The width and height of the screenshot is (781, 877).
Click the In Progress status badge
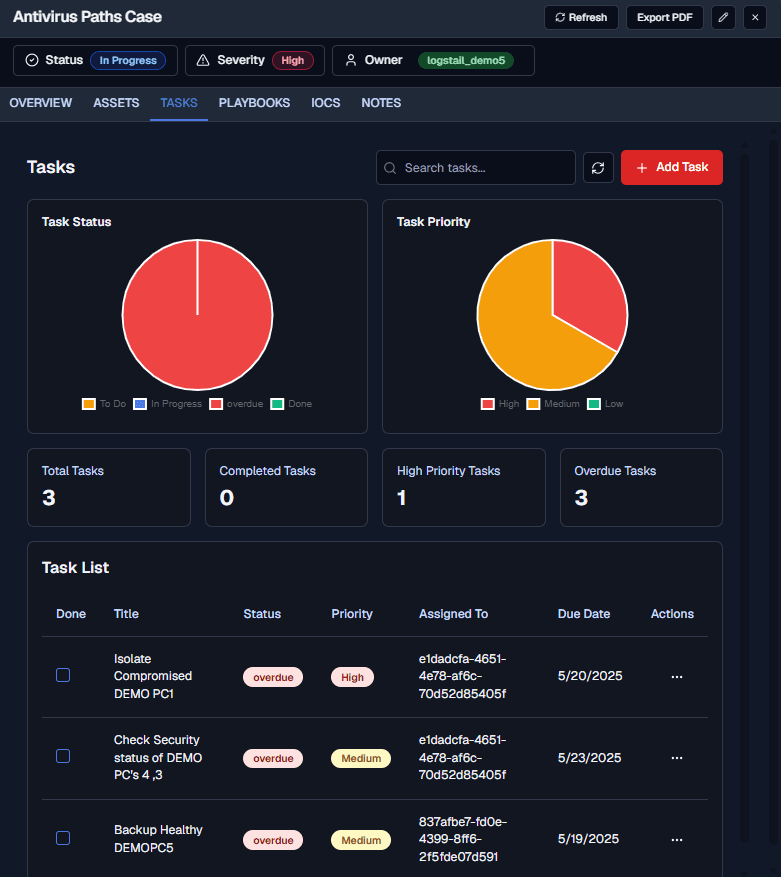[128, 60]
